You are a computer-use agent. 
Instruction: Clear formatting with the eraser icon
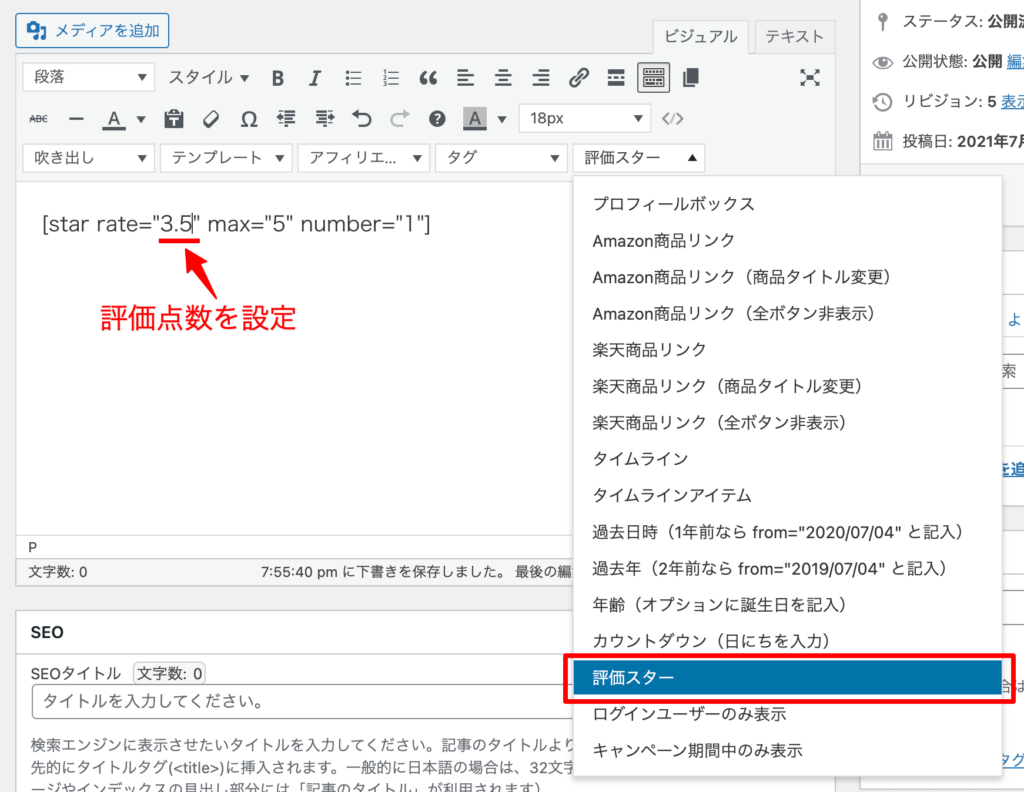click(x=211, y=119)
